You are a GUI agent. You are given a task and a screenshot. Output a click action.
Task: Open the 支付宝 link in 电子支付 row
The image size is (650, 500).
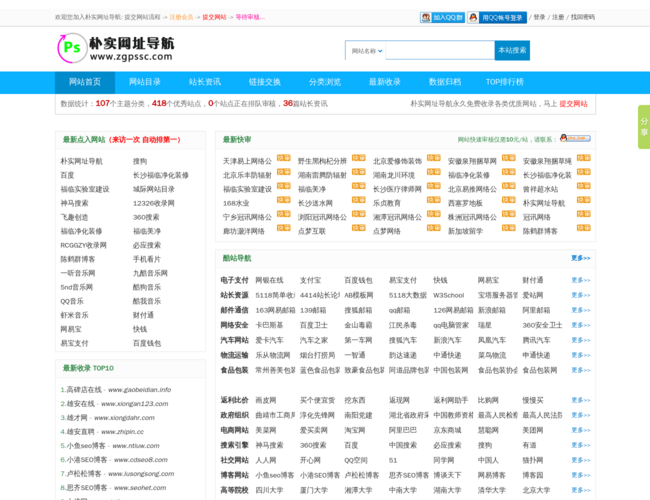pos(310,281)
